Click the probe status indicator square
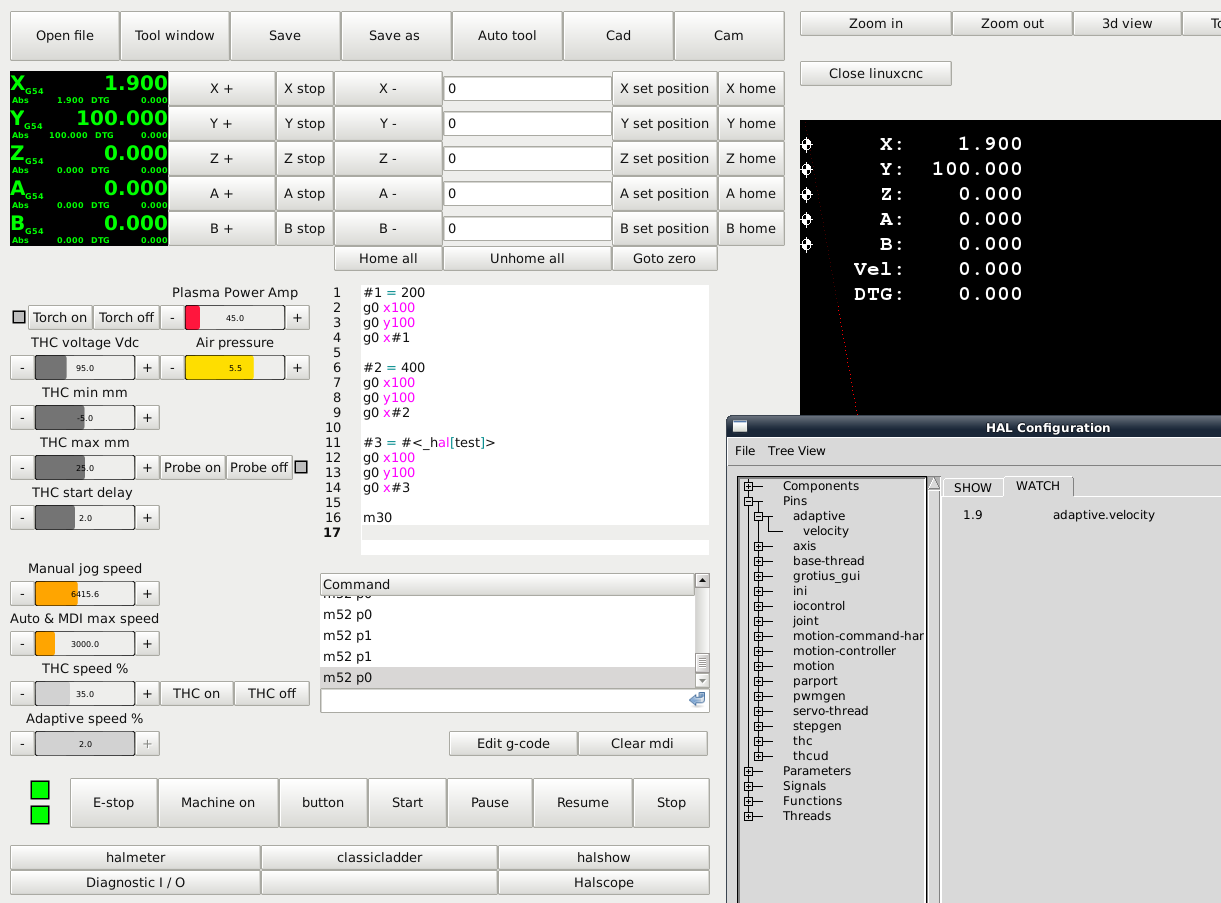Screen dimensions: 1221x903 point(301,467)
